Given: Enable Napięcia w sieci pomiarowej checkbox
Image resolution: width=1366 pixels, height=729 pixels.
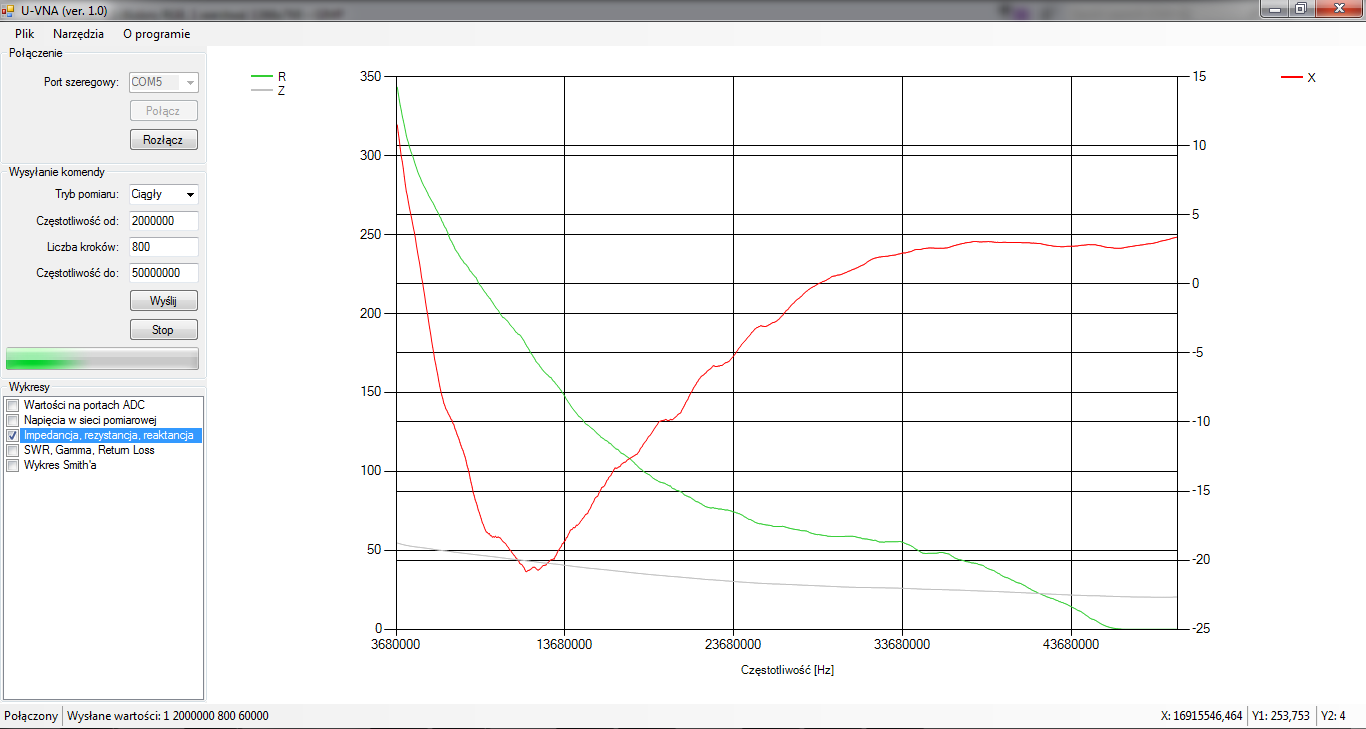Looking at the screenshot, I should pyautogui.click(x=13, y=420).
